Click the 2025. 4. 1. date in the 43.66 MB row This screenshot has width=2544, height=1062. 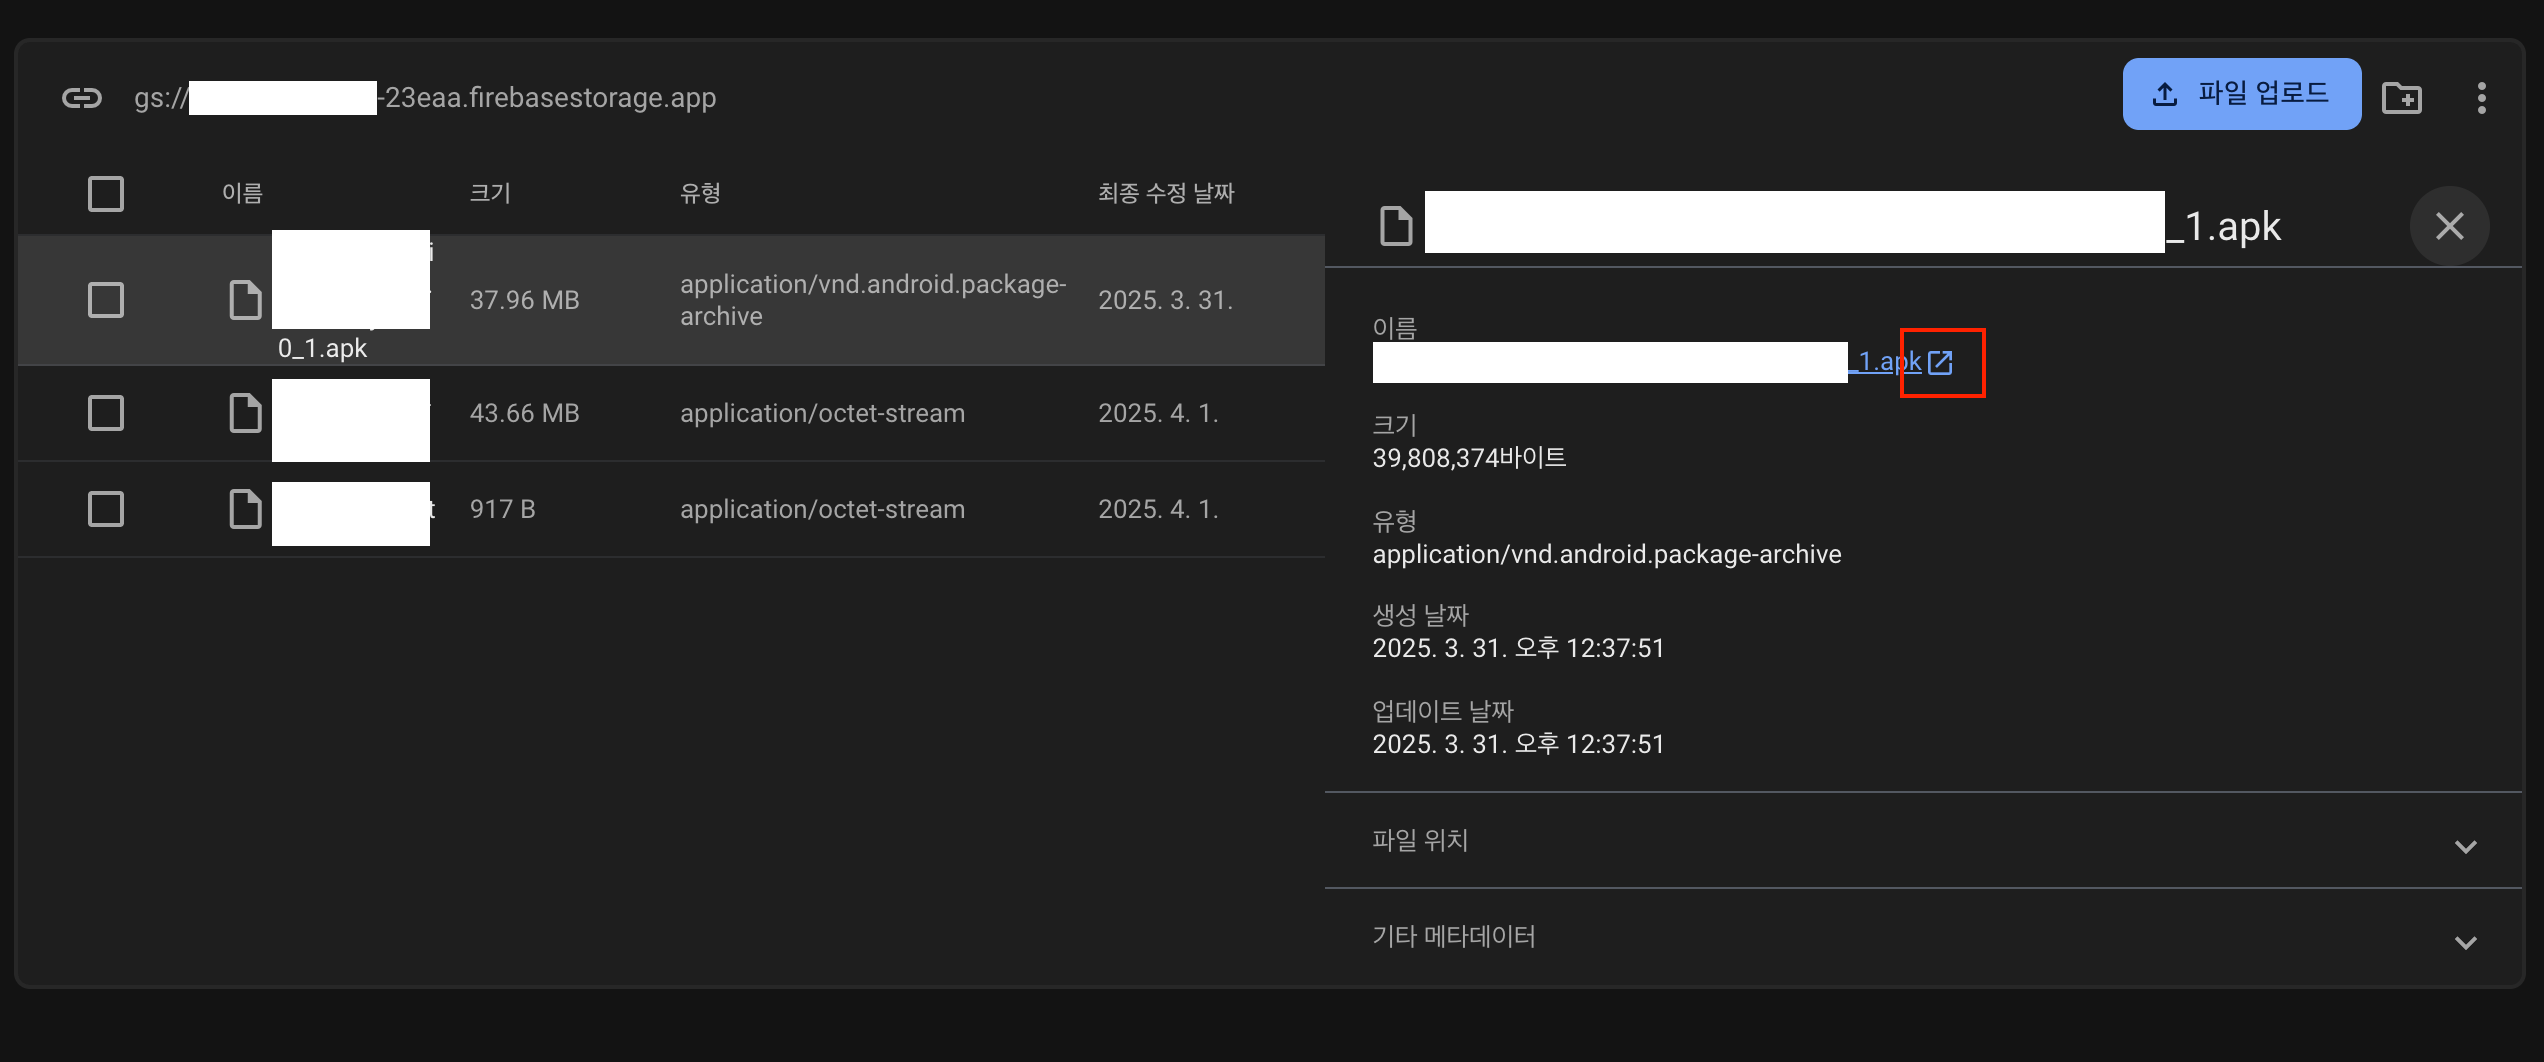(x=1158, y=413)
